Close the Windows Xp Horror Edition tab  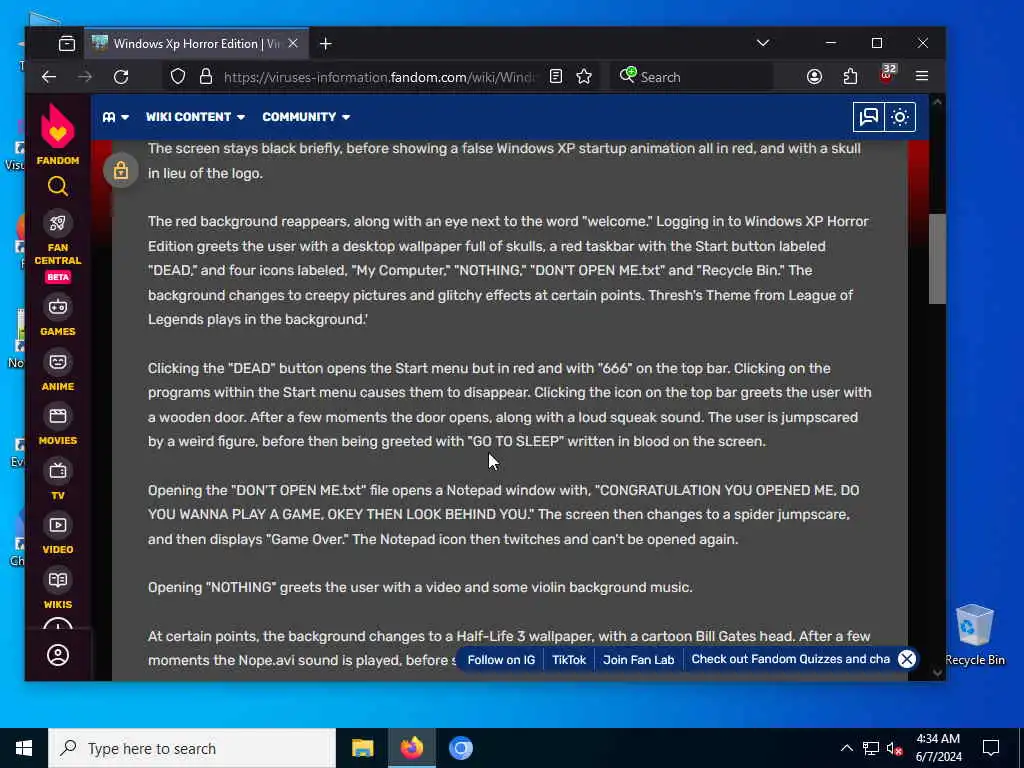pyautogui.click(x=293, y=43)
